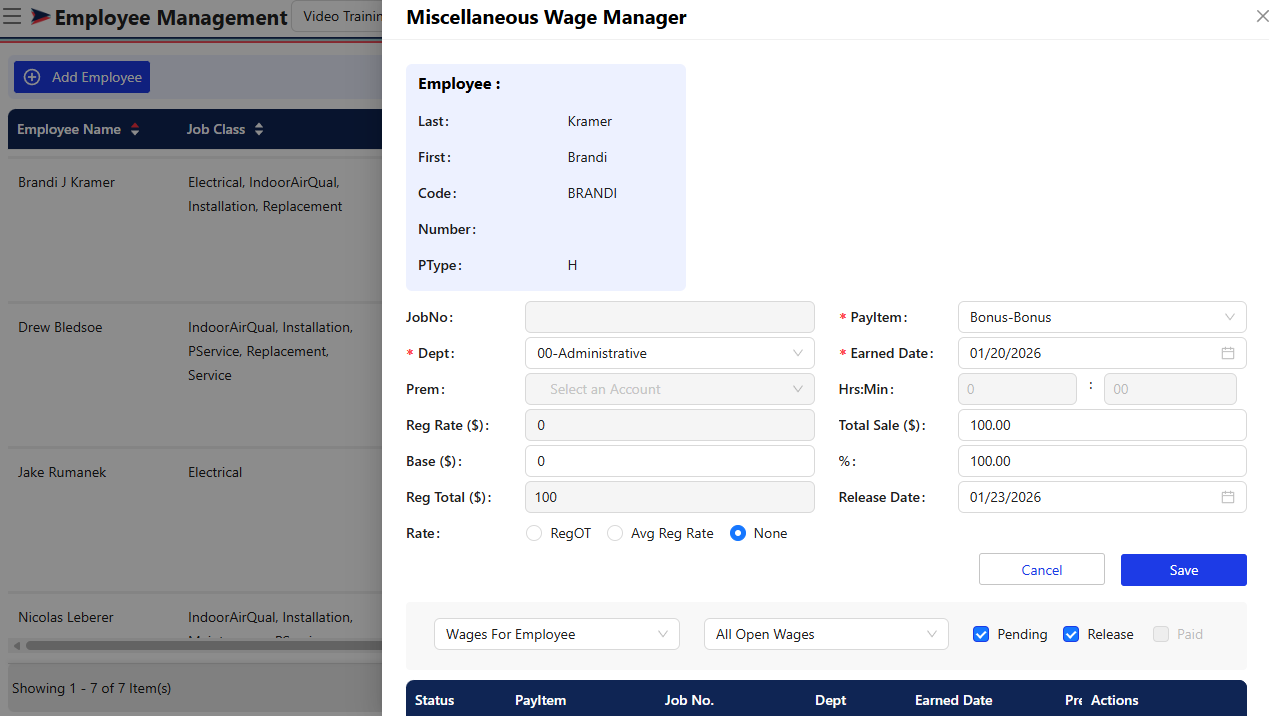Save the miscellaneous wage entry
This screenshot has width=1269, height=718.
[x=1183, y=570]
